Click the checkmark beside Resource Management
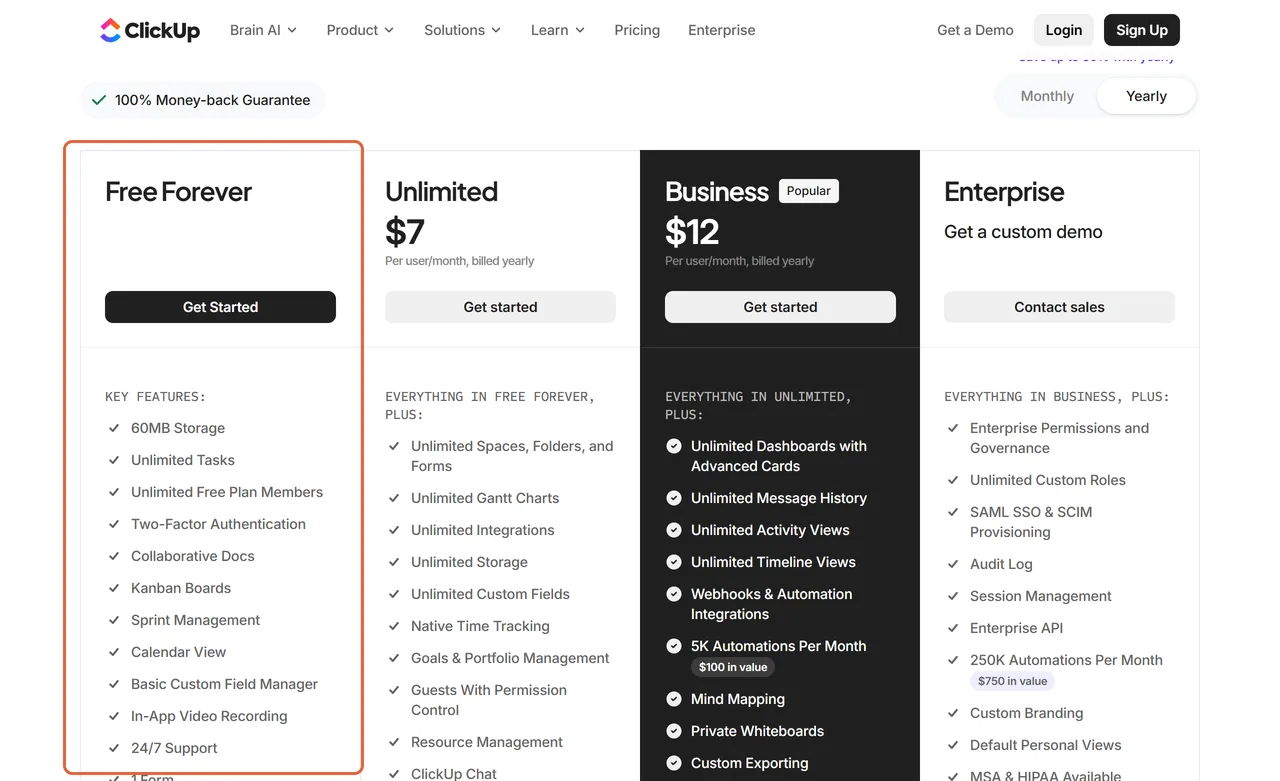1280x781 pixels. click(394, 742)
